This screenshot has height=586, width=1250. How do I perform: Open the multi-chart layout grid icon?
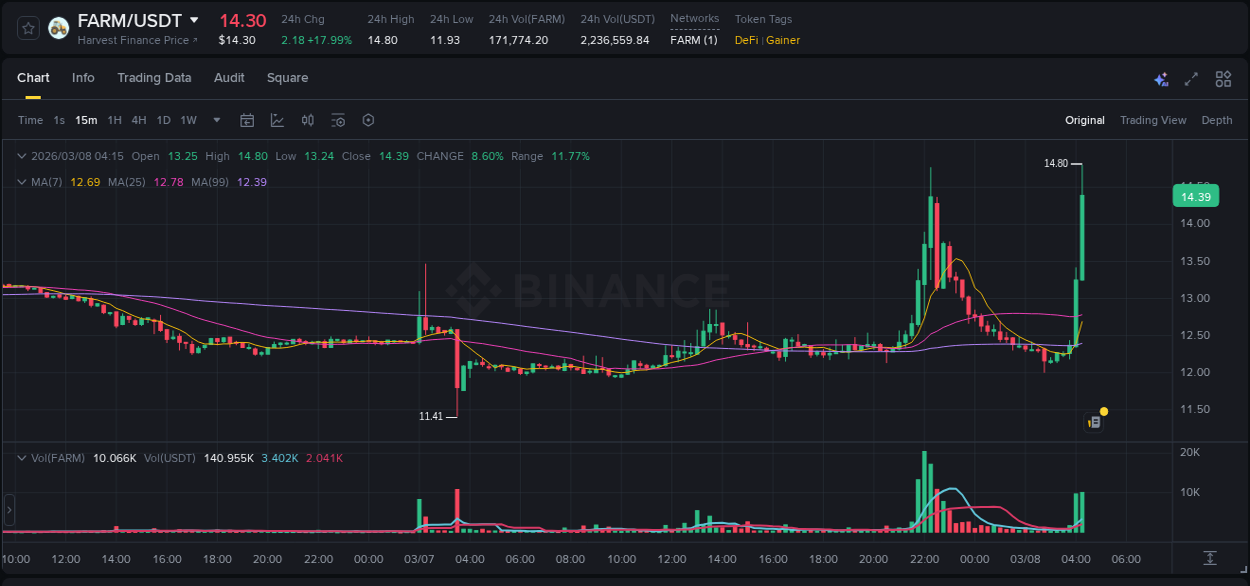pyautogui.click(x=1223, y=79)
